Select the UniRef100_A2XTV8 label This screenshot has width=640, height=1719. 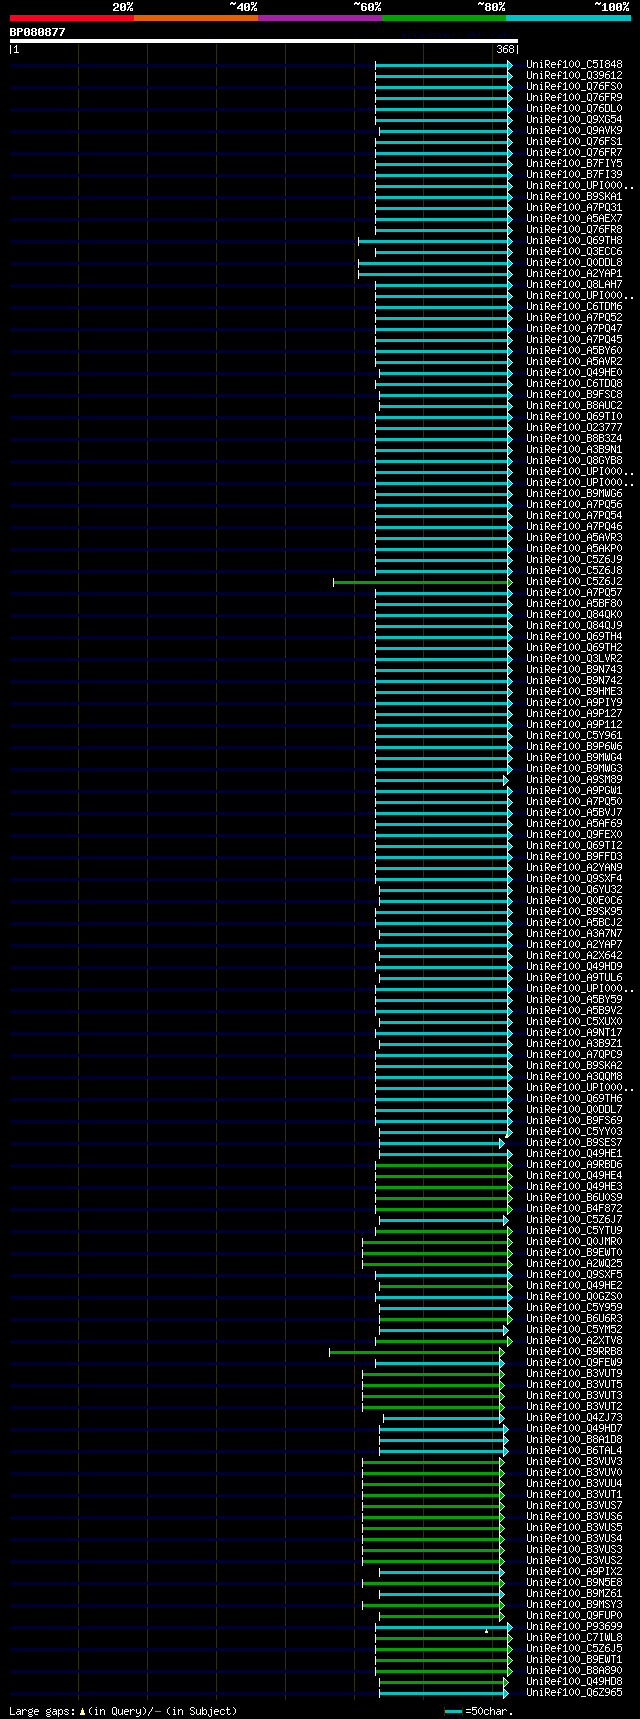click(574, 1341)
